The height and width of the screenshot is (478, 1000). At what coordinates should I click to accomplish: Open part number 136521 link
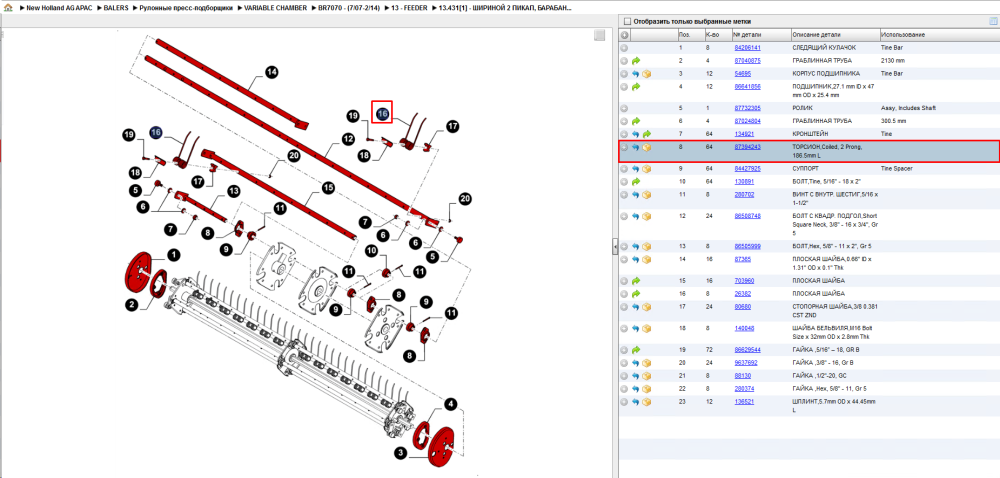tap(744, 402)
